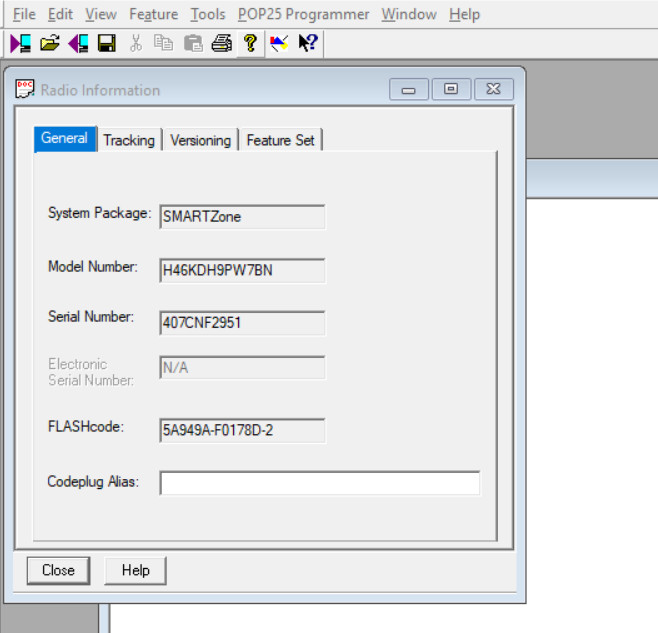
Task: Switch to the Versioning tab
Action: [201, 140]
